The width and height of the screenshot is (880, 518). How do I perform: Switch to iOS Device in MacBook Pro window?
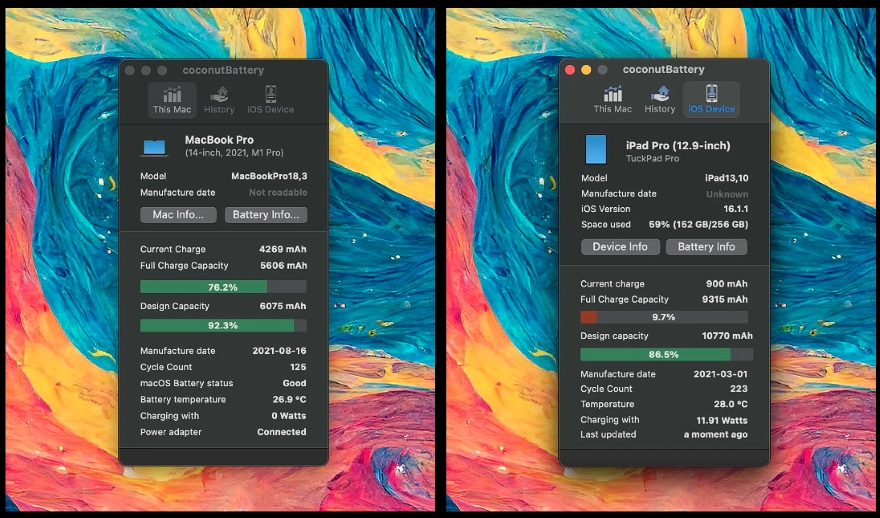[x=271, y=100]
